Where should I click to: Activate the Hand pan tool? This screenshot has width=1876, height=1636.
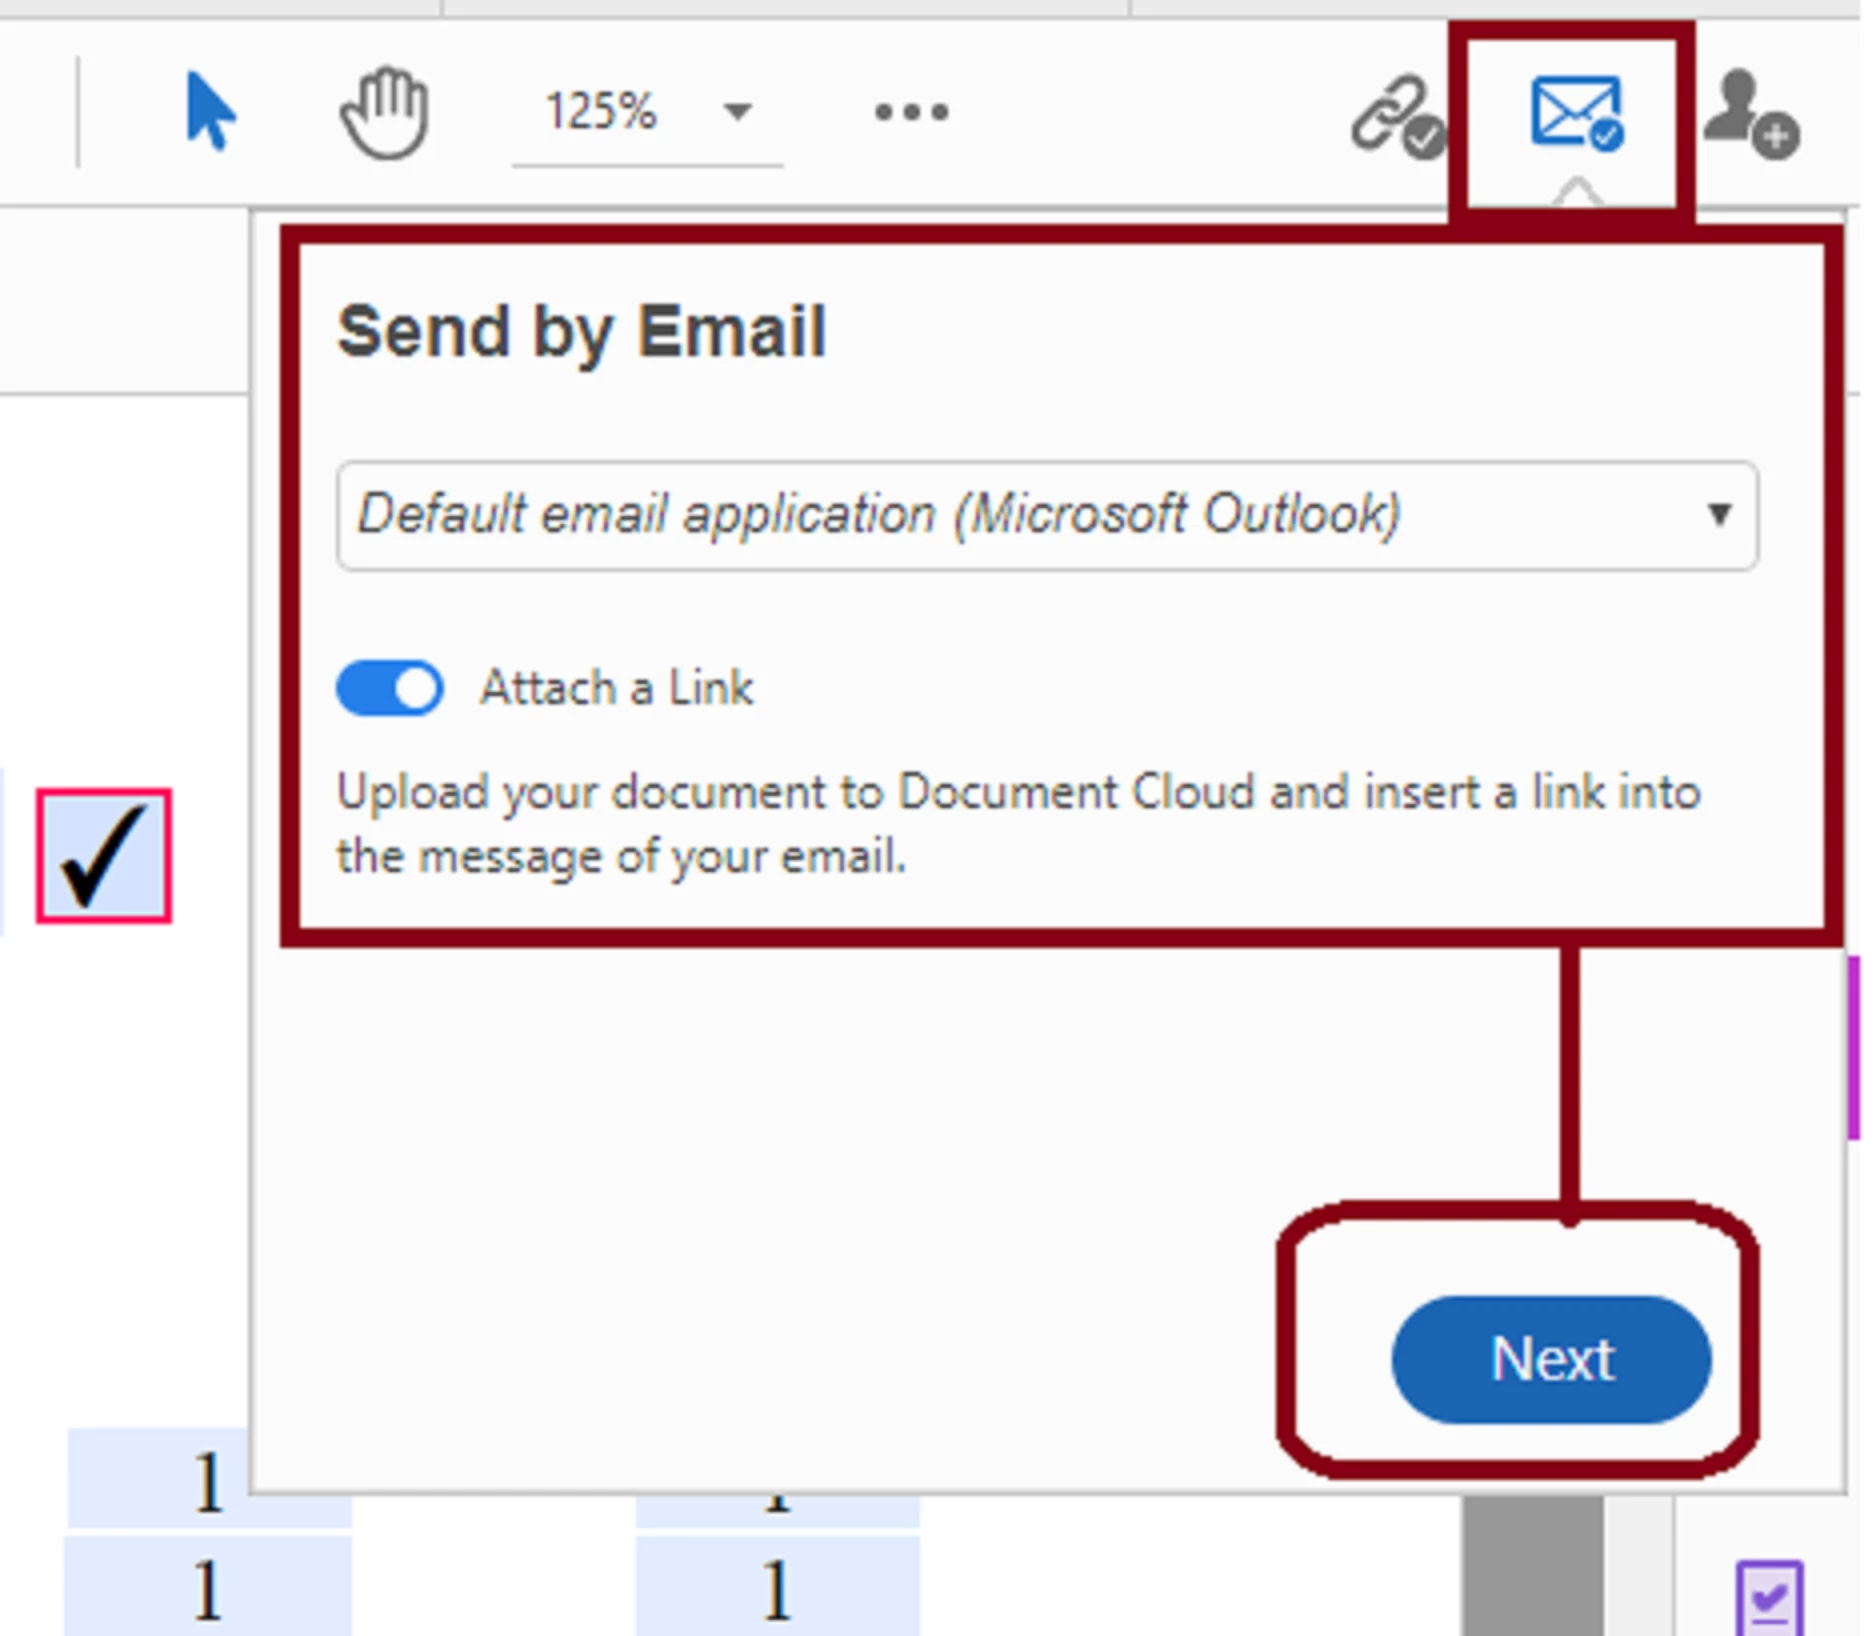(x=385, y=113)
